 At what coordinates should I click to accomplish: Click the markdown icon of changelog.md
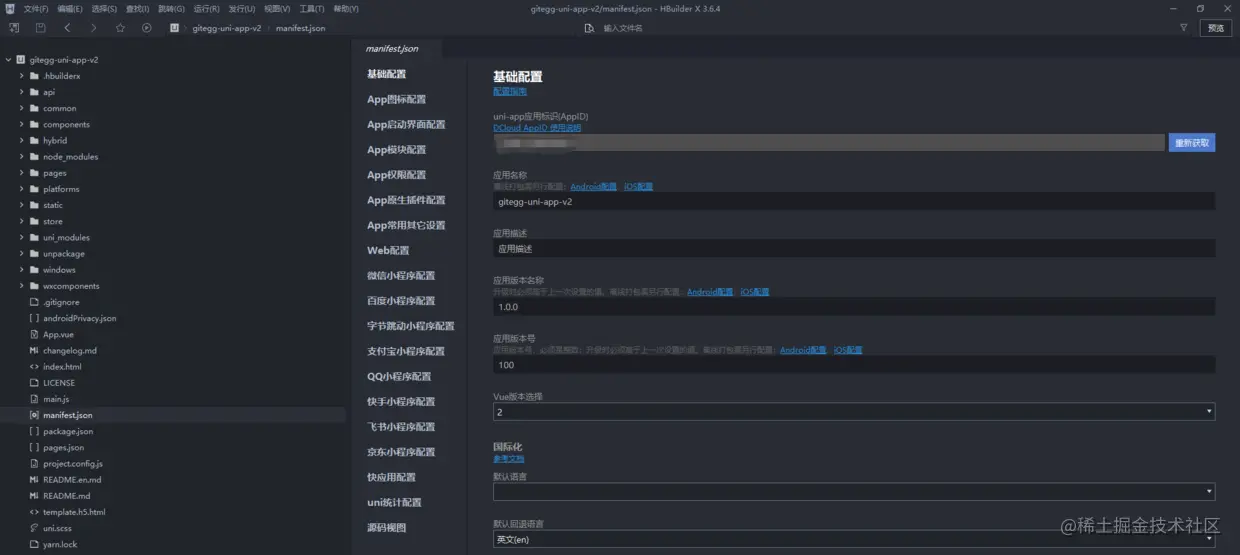[34, 351]
